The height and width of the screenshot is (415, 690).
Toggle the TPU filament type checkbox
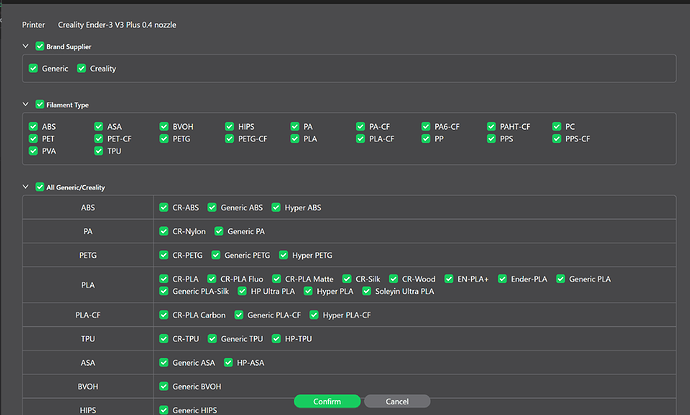click(99, 151)
